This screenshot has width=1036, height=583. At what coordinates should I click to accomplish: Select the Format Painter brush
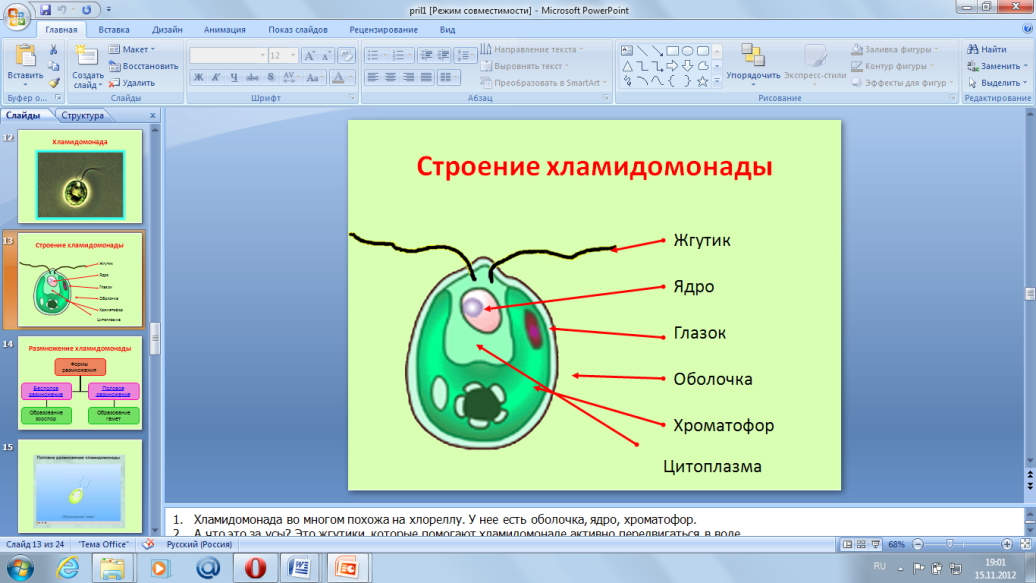click(55, 83)
